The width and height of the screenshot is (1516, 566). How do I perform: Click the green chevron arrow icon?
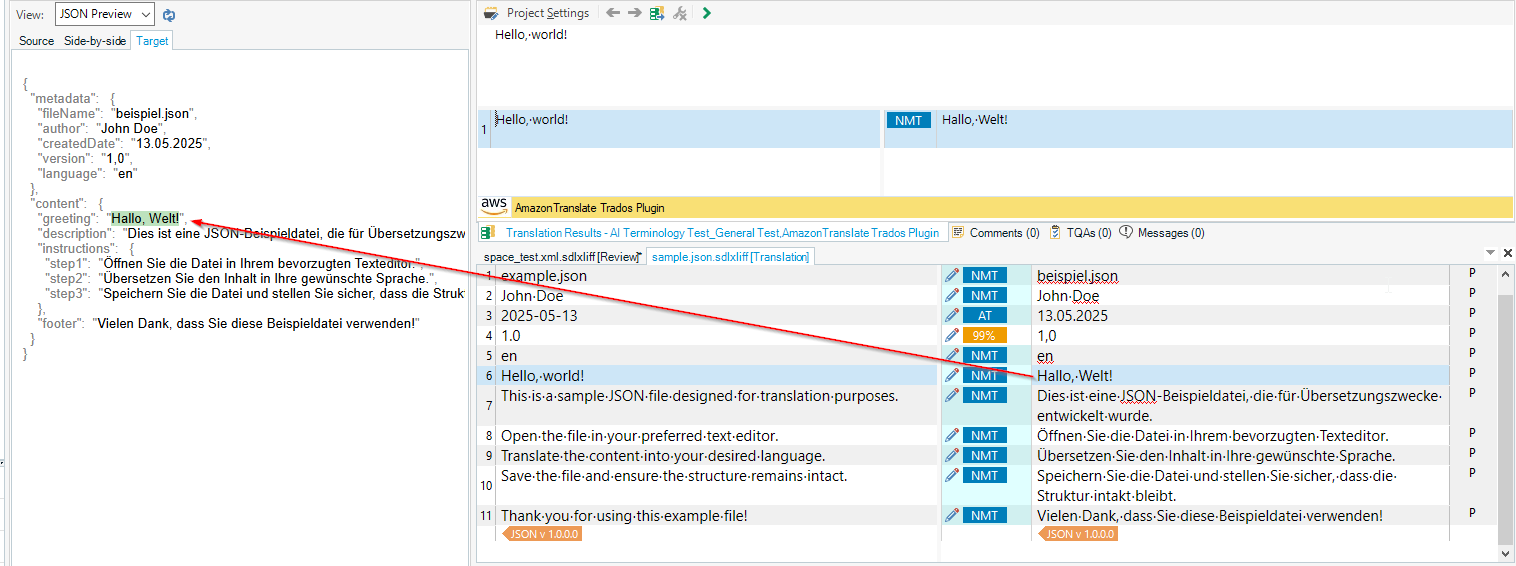click(707, 13)
